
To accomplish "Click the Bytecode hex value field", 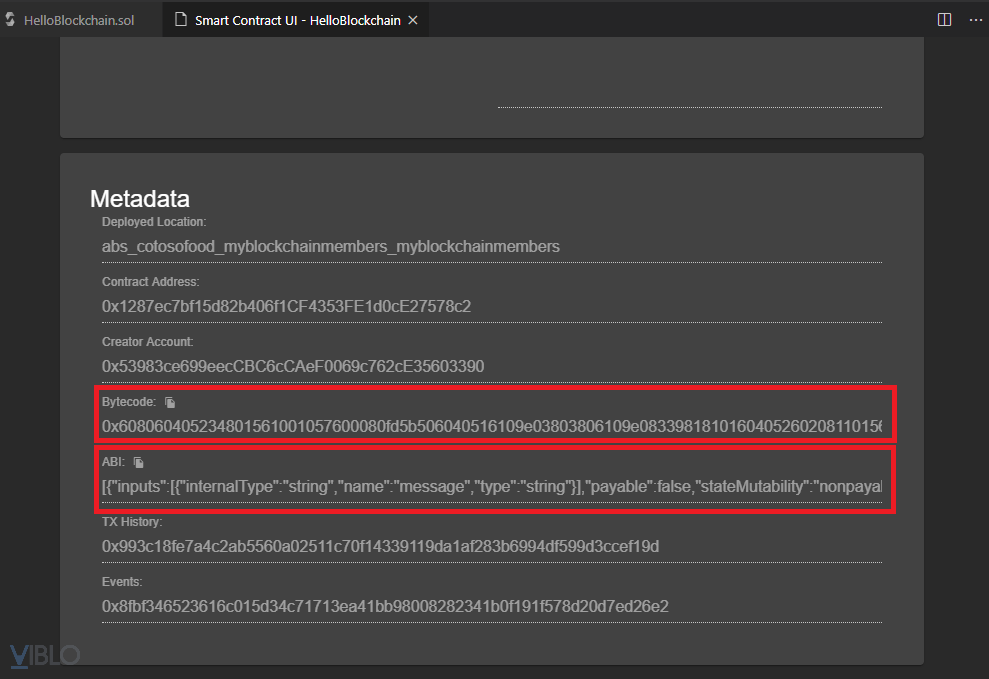I will pyautogui.click(x=492, y=427).
